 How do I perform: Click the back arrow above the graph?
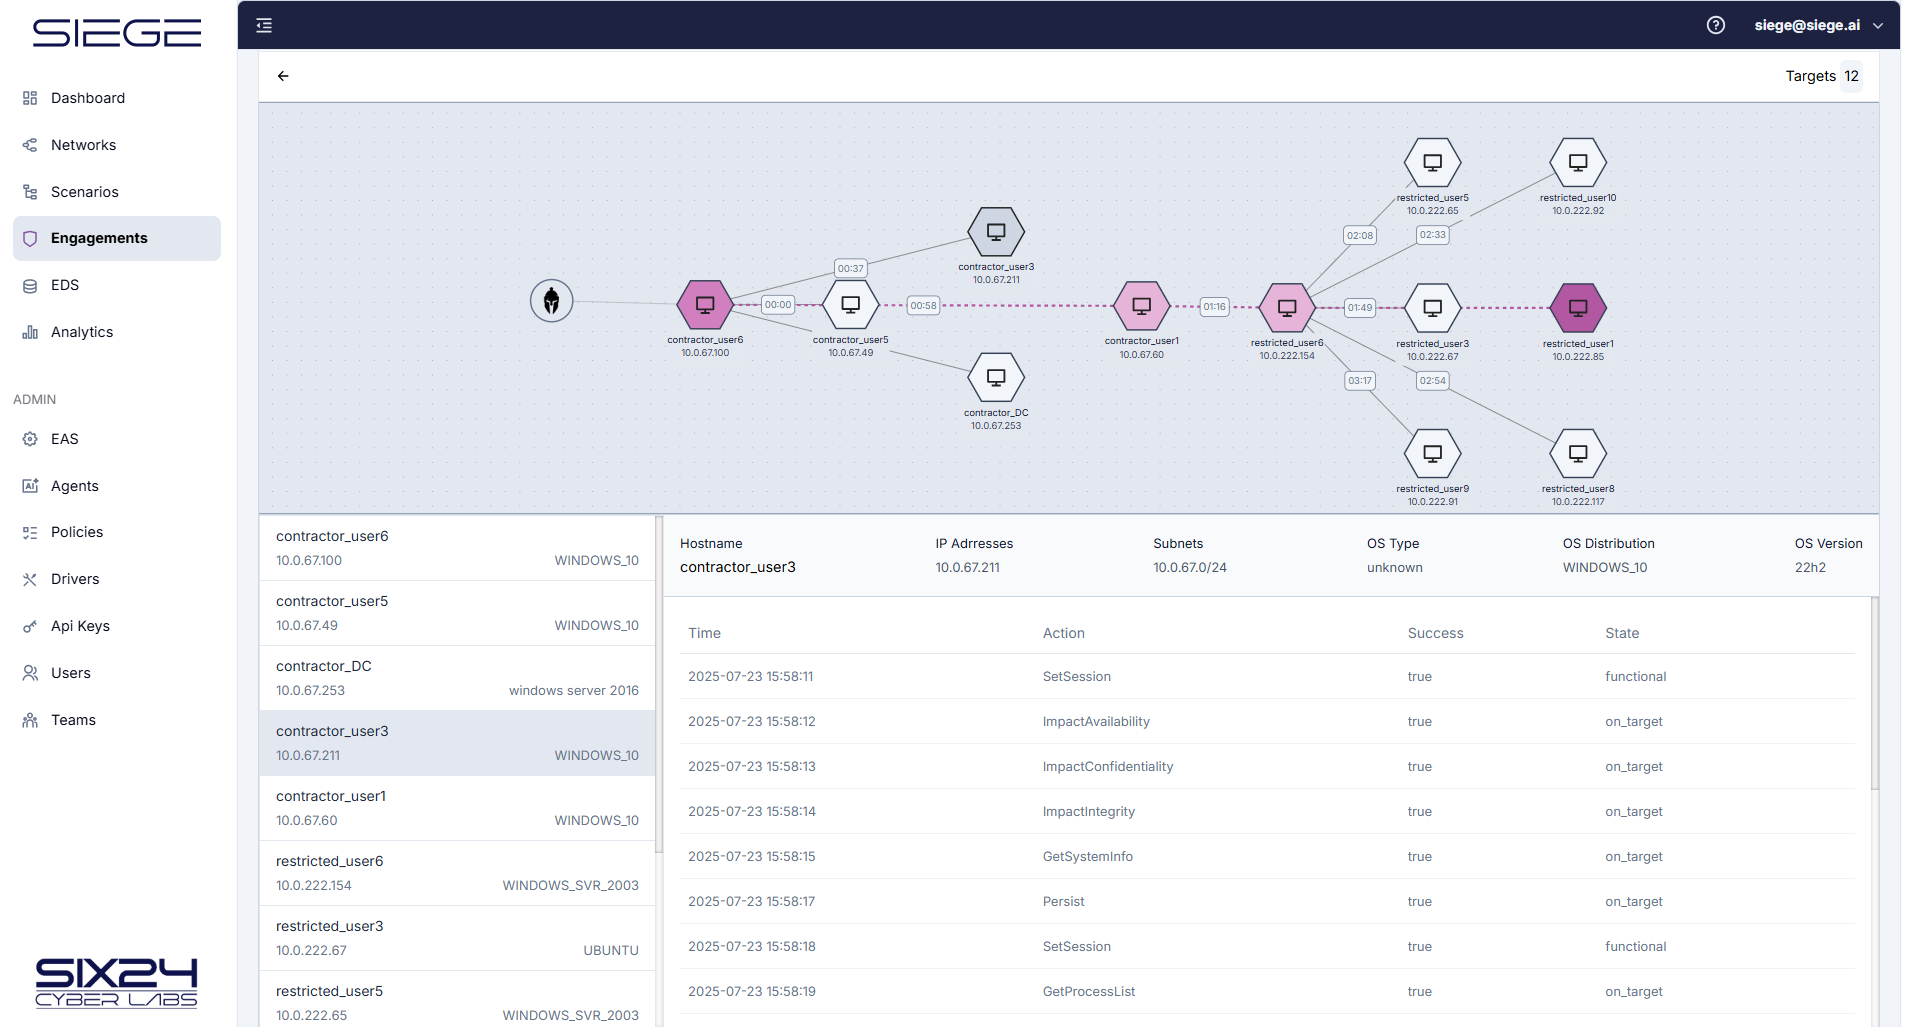(x=283, y=75)
